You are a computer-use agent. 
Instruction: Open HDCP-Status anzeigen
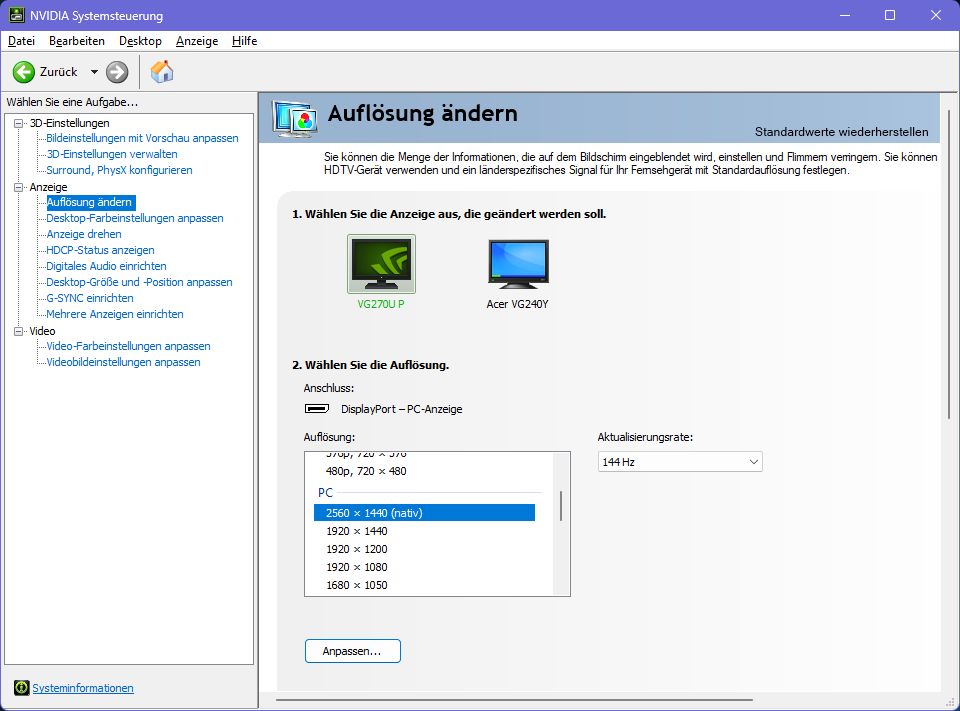[x=100, y=250]
